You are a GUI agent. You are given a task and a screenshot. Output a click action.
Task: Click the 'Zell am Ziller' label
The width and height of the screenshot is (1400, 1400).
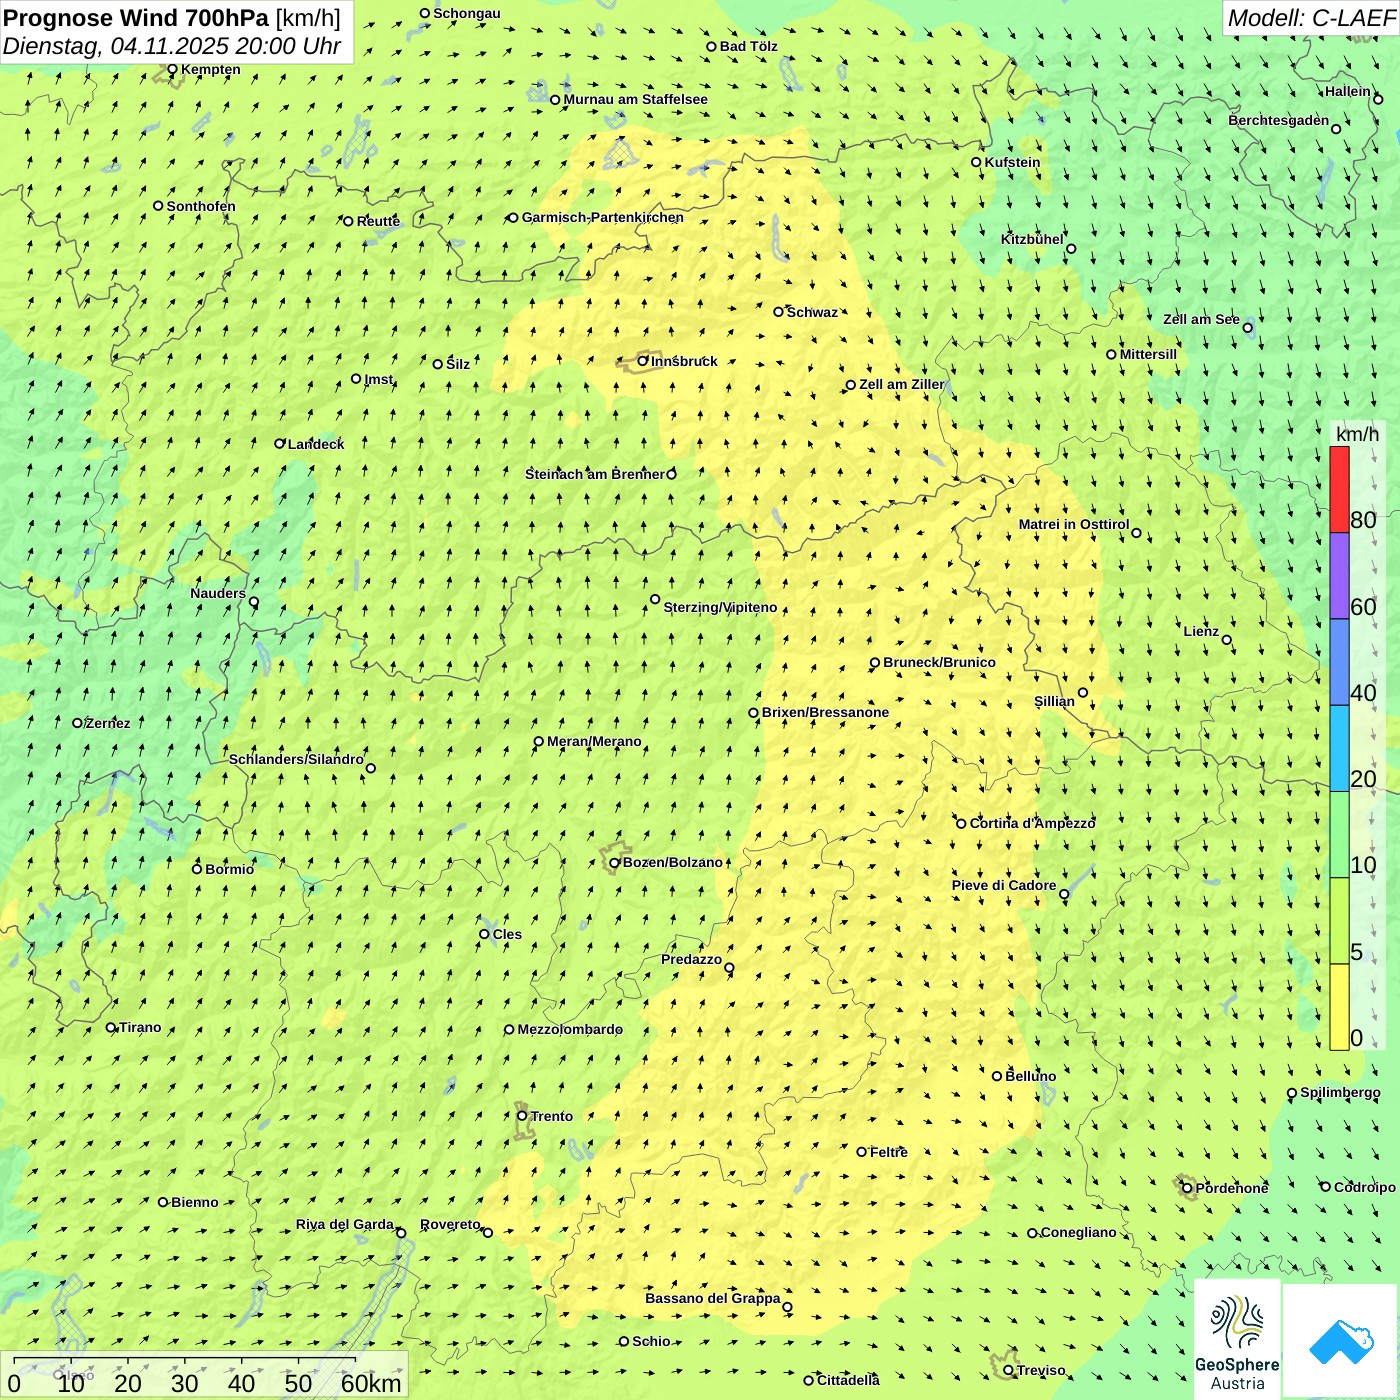click(901, 384)
